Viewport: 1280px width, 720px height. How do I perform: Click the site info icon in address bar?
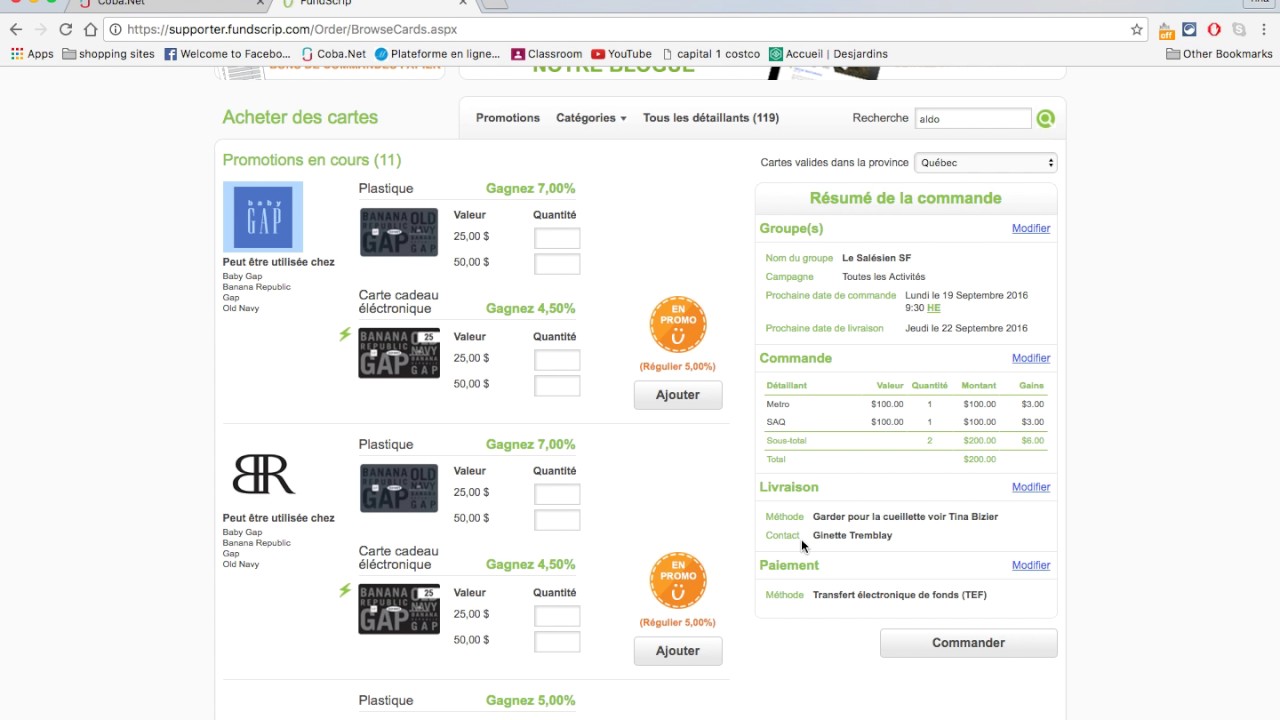(x=116, y=30)
